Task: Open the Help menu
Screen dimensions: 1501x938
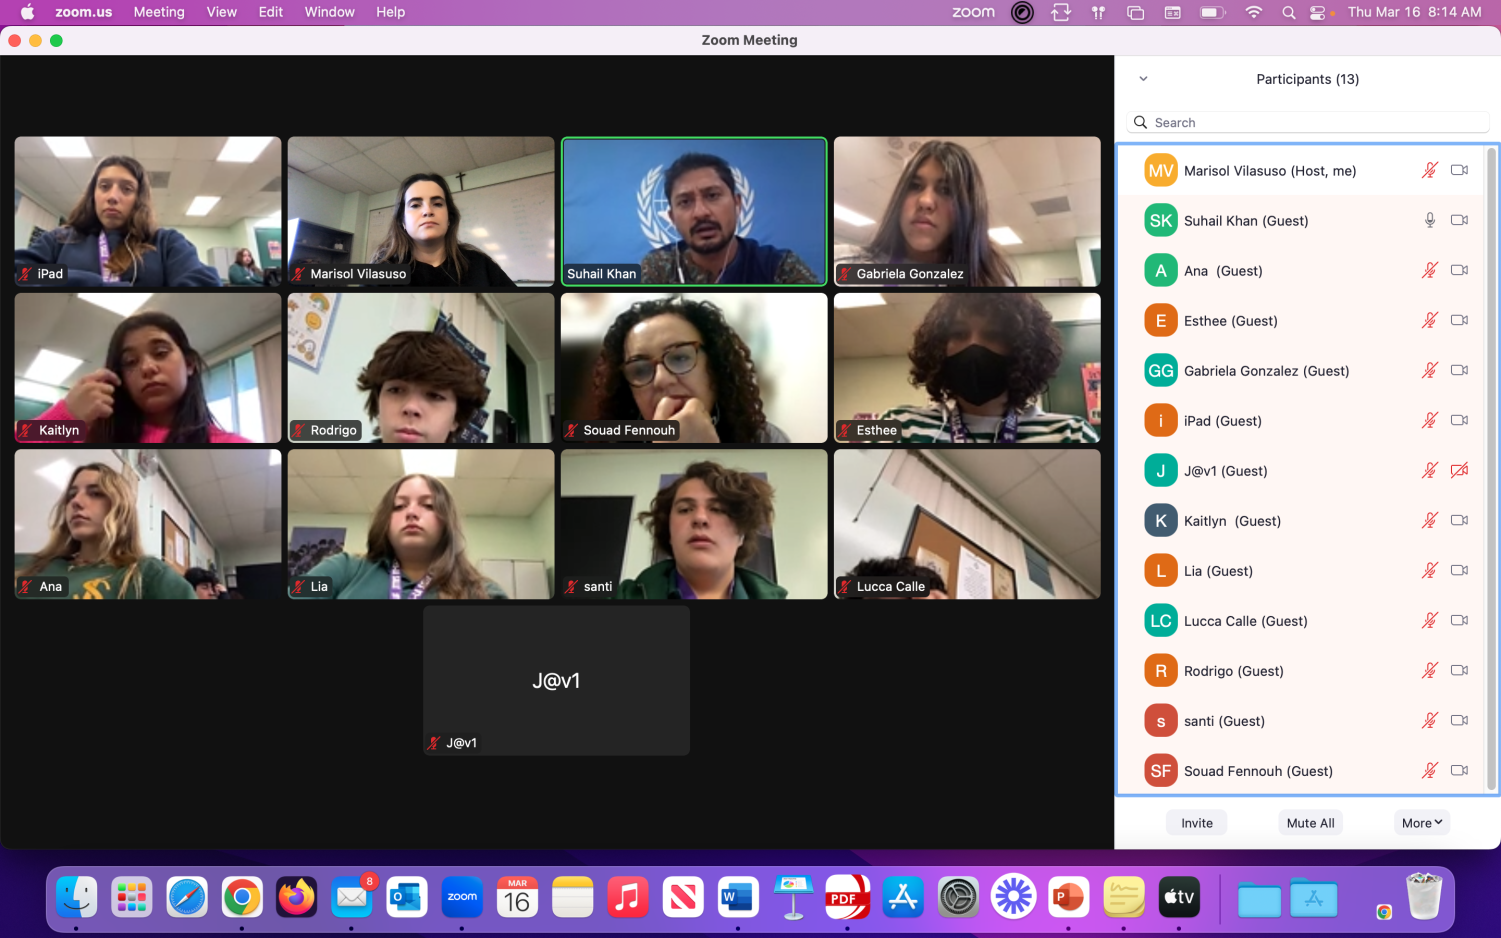Action: click(x=390, y=12)
